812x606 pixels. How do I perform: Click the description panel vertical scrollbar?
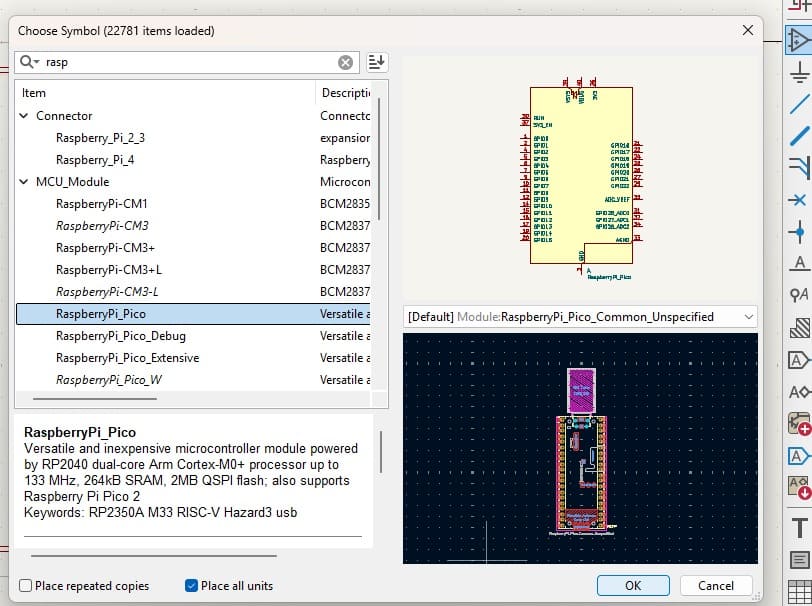point(381,452)
